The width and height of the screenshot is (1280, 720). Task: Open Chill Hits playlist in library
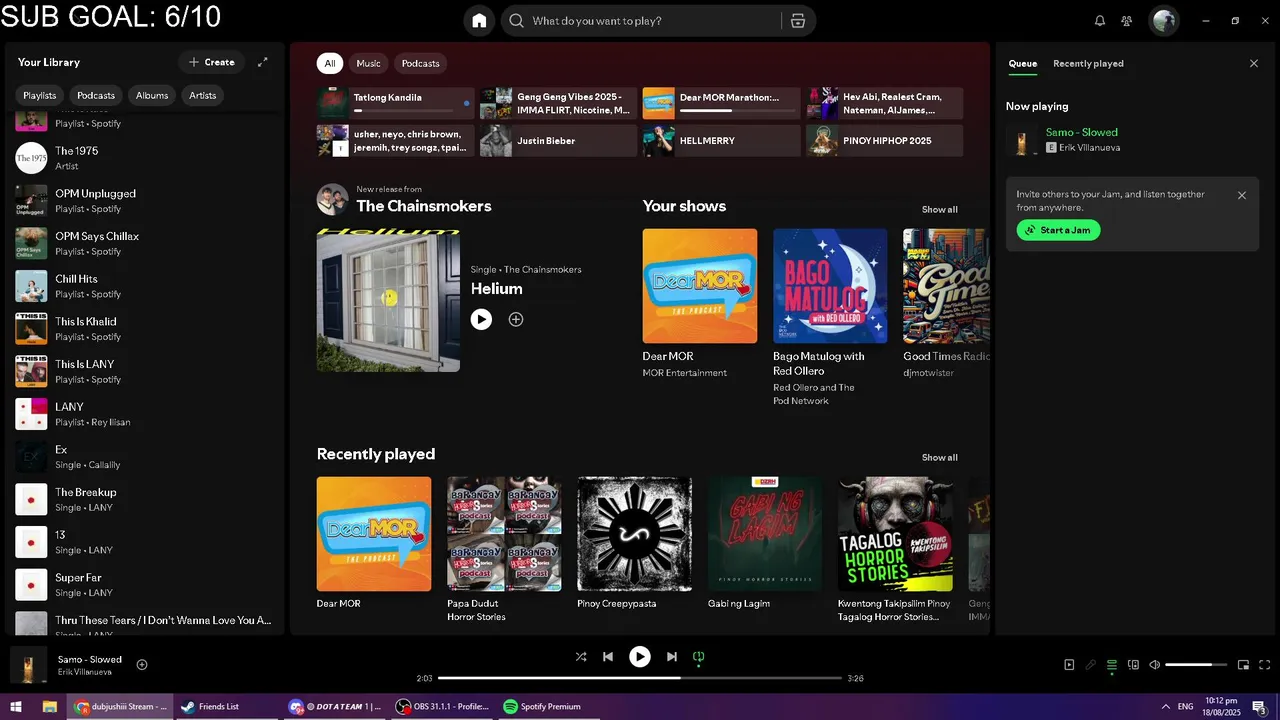[x=145, y=286]
